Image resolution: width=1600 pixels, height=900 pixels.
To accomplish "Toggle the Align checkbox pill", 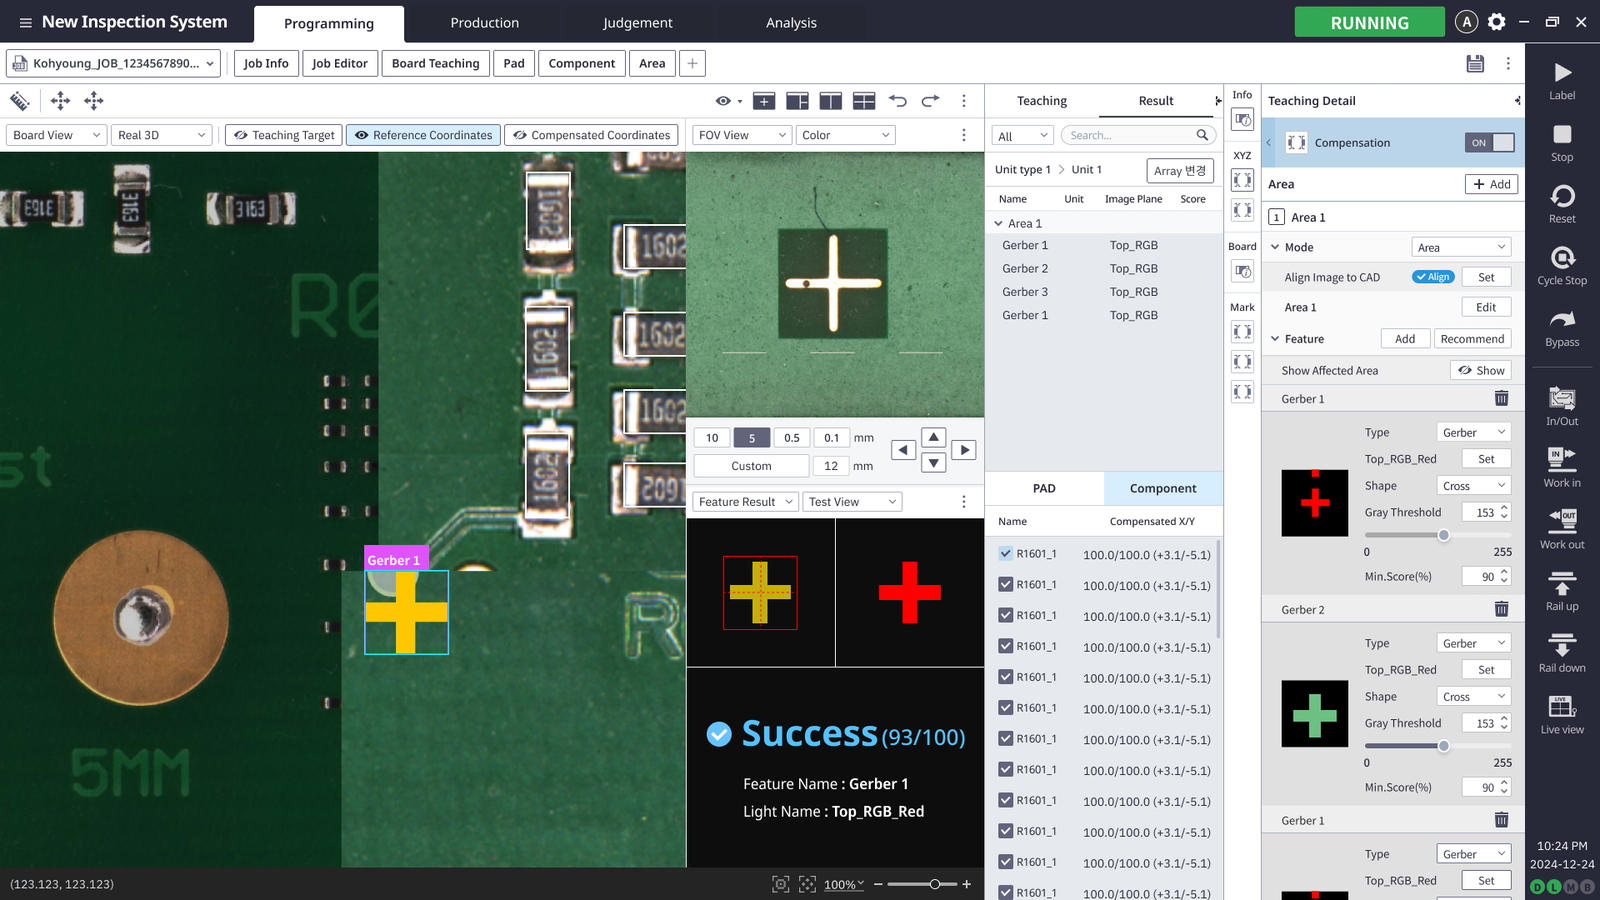I will 1433,277.
